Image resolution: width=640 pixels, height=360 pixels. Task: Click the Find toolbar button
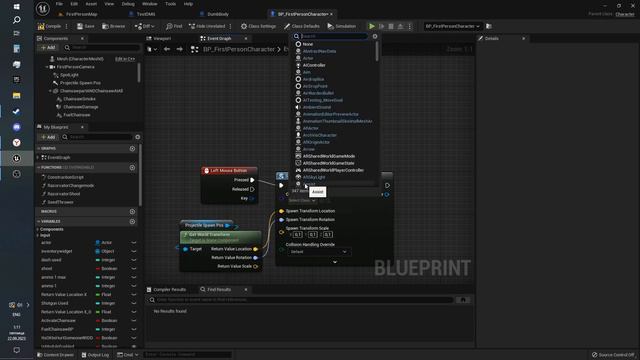[x=174, y=26]
